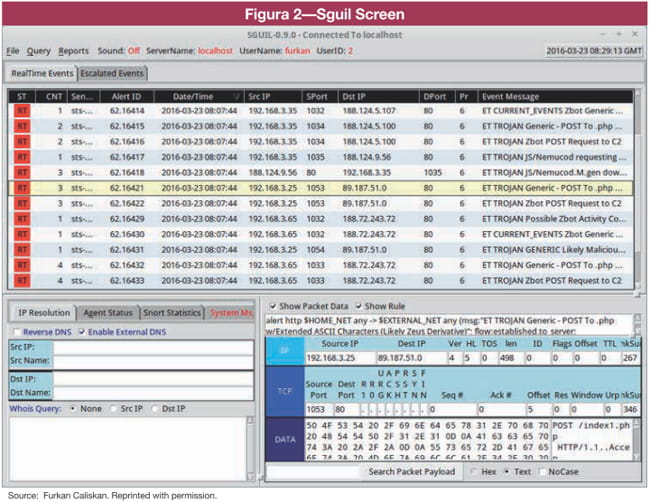Click the Sound Off indicator
The image size is (650, 502).
coord(121,49)
